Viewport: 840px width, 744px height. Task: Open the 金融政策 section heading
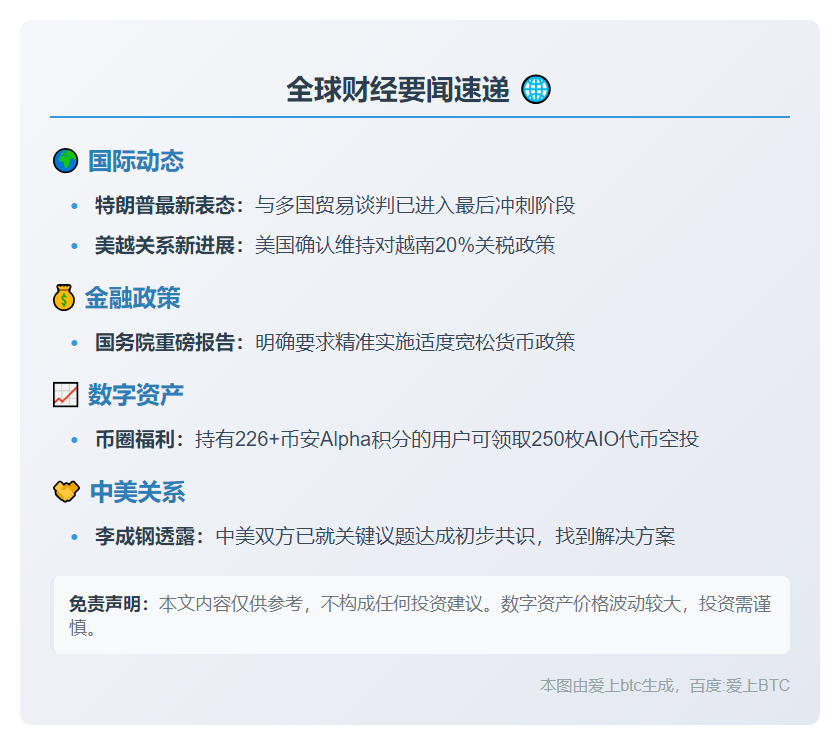tap(132, 298)
